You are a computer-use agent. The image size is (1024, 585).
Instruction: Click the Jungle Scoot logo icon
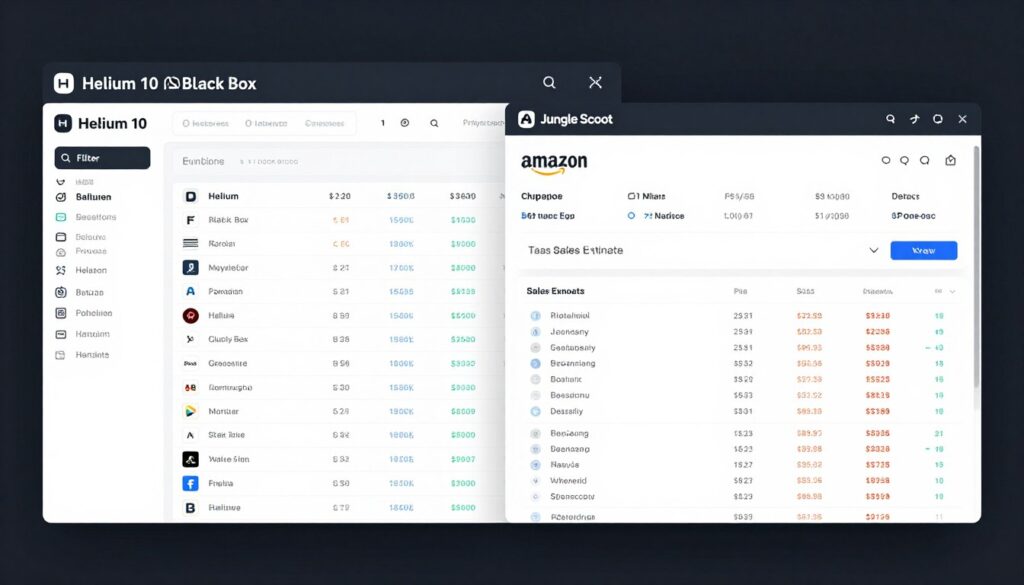pos(527,119)
